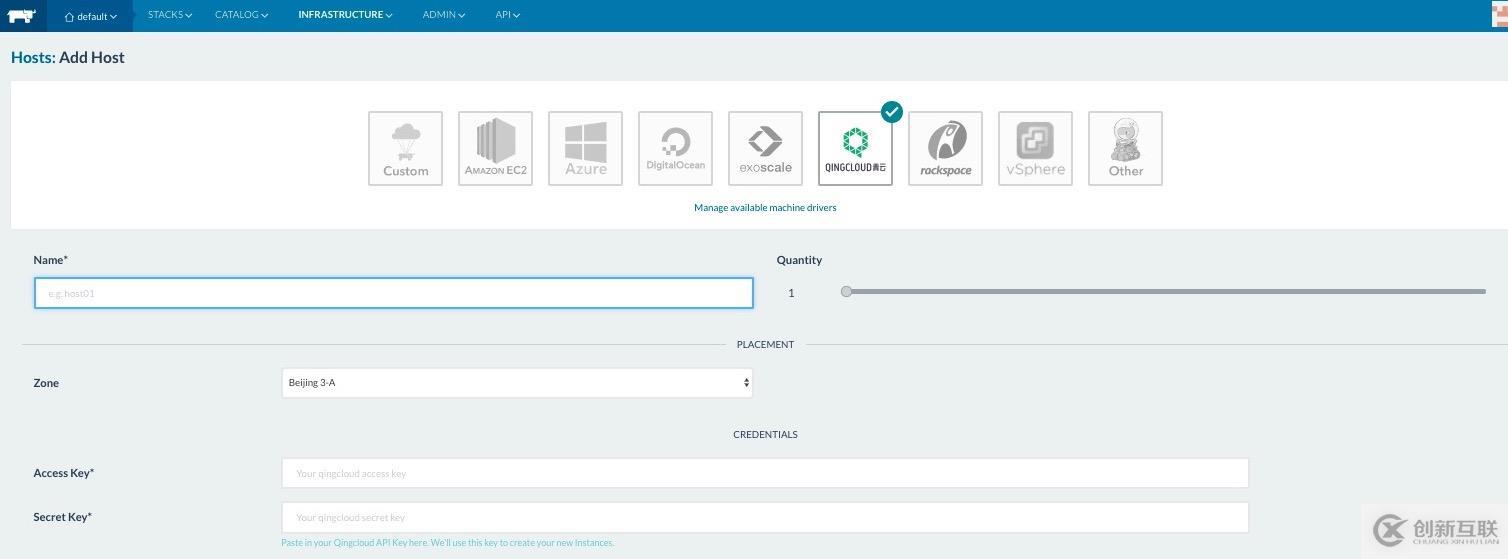1508x559 pixels.
Task: Select the rackspace driver icon
Action: coord(945,148)
